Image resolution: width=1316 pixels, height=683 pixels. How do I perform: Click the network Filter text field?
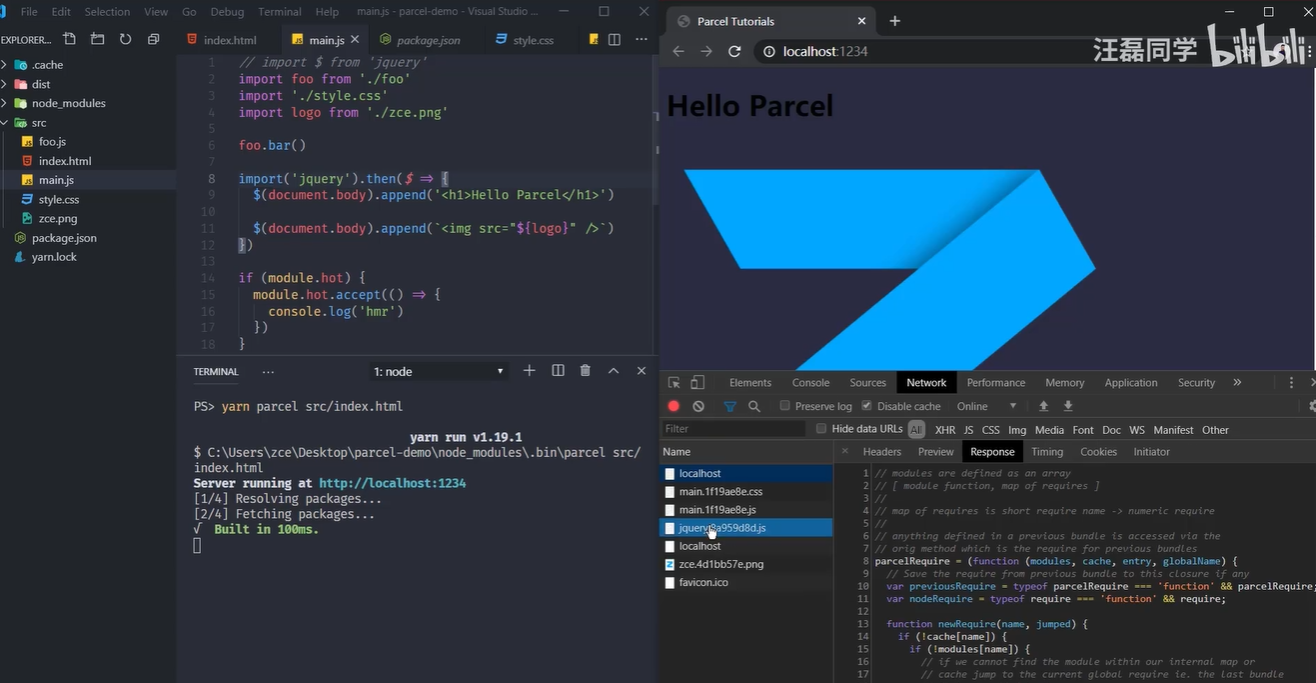(x=733, y=429)
